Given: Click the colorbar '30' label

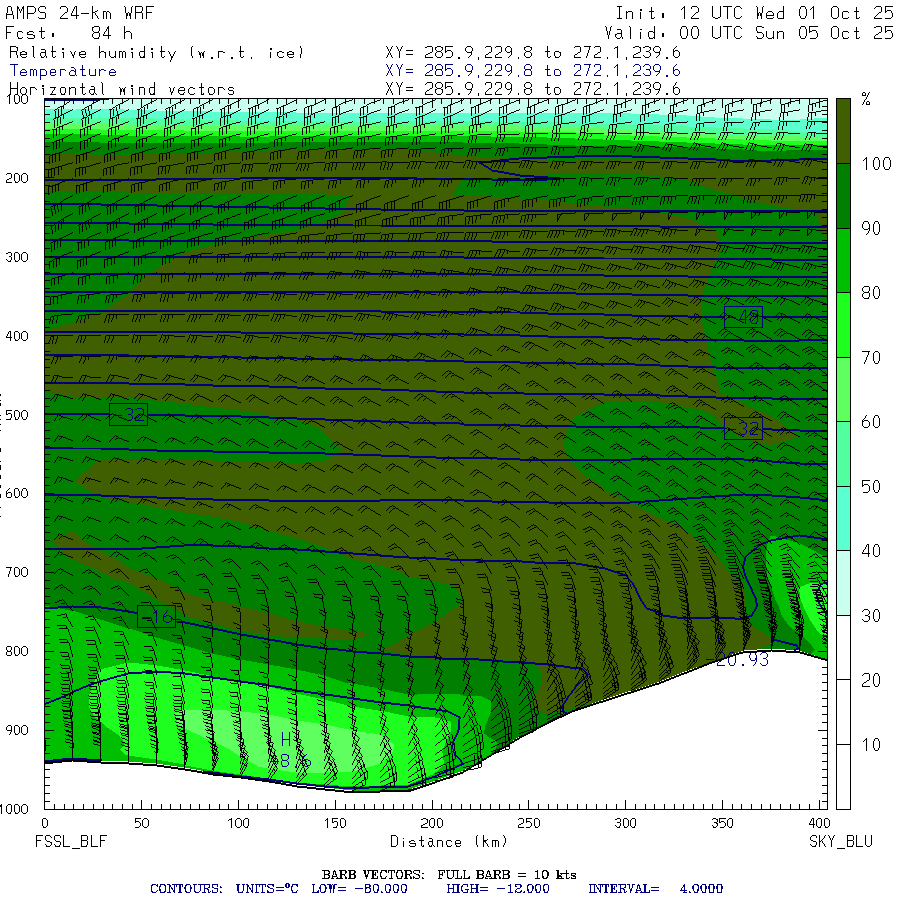Looking at the screenshot, I should click(871, 616).
